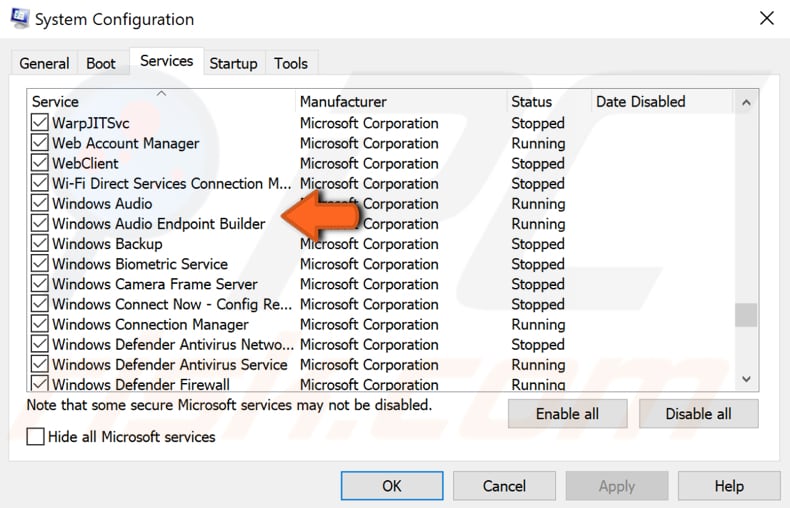Uncheck Windows Defender Firewall checkbox

(39, 384)
